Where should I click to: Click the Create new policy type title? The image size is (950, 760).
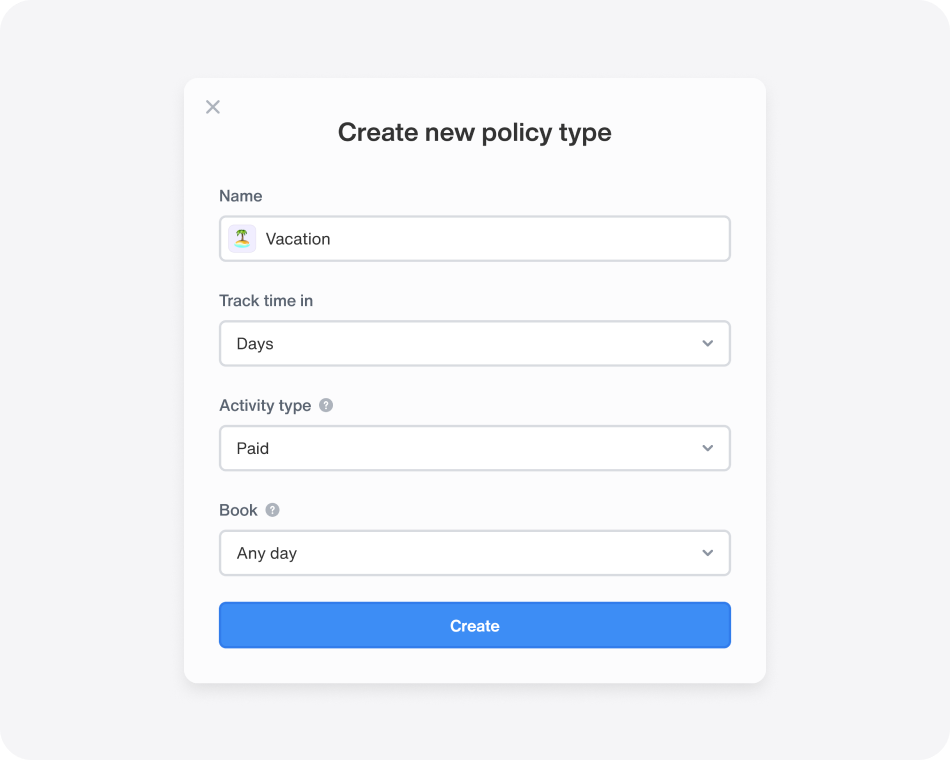click(475, 132)
